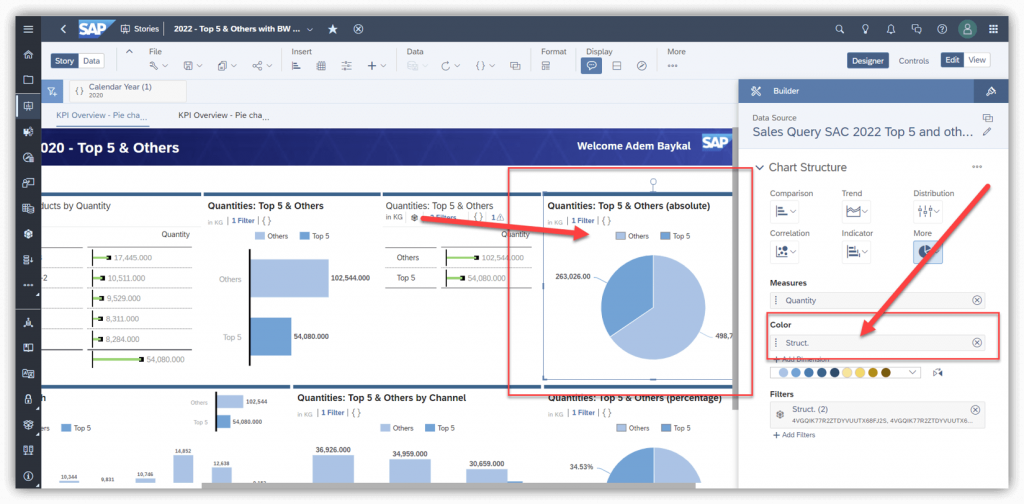Switch to Edit mode
This screenshot has height=504, width=1024.
[952, 60]
